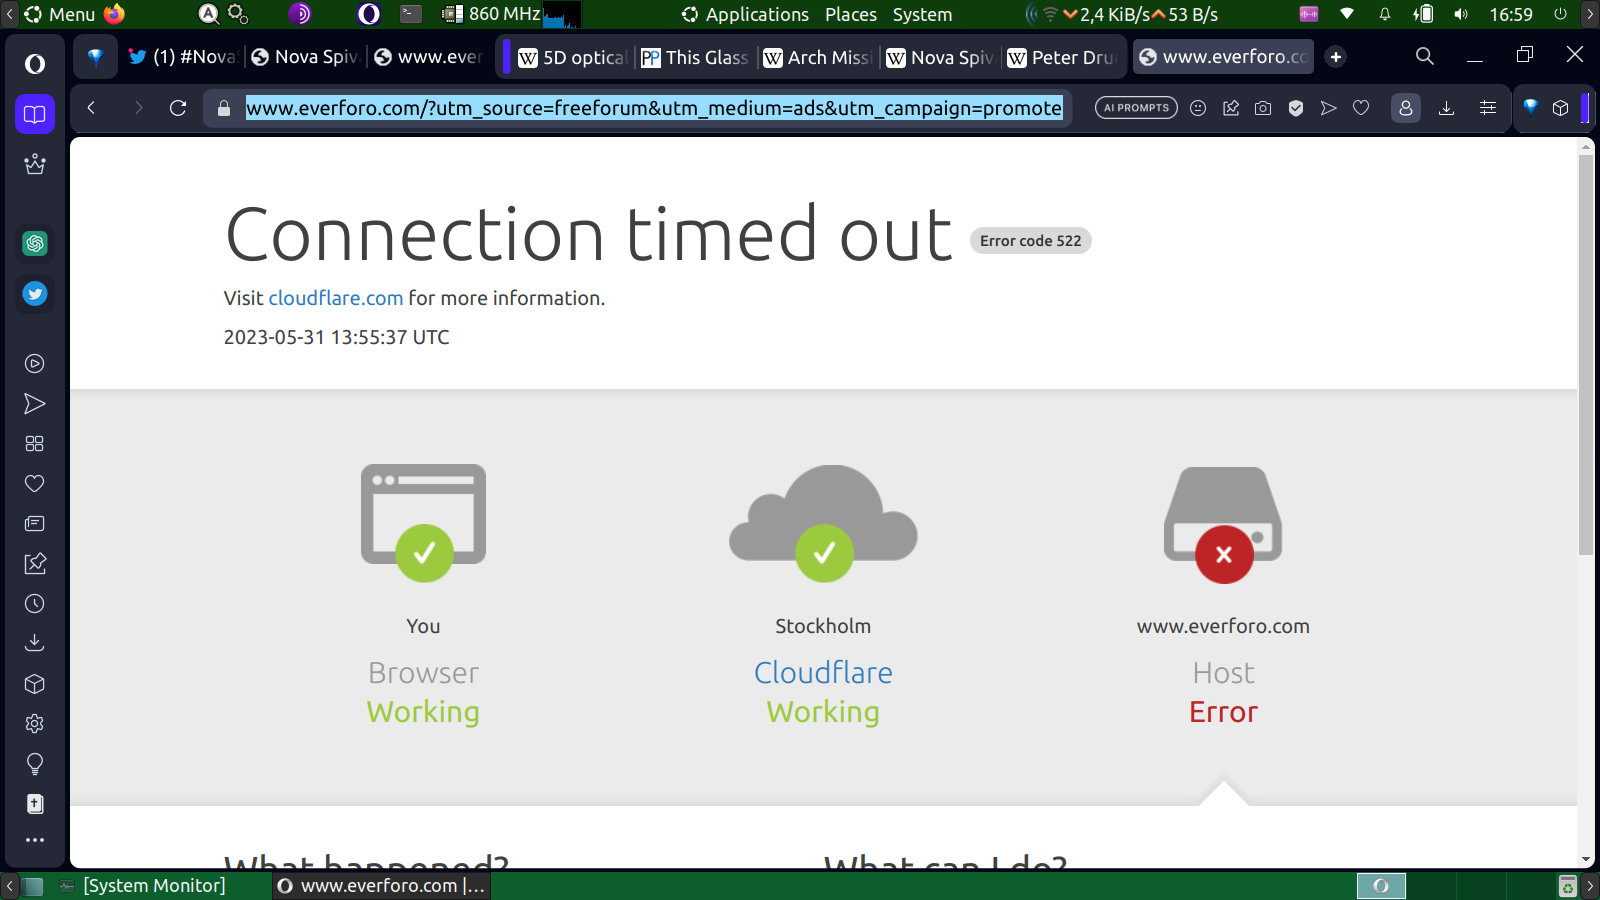
Task: Switch to the '5D optical' Wikipedia tab
Action: click(572, 57)
